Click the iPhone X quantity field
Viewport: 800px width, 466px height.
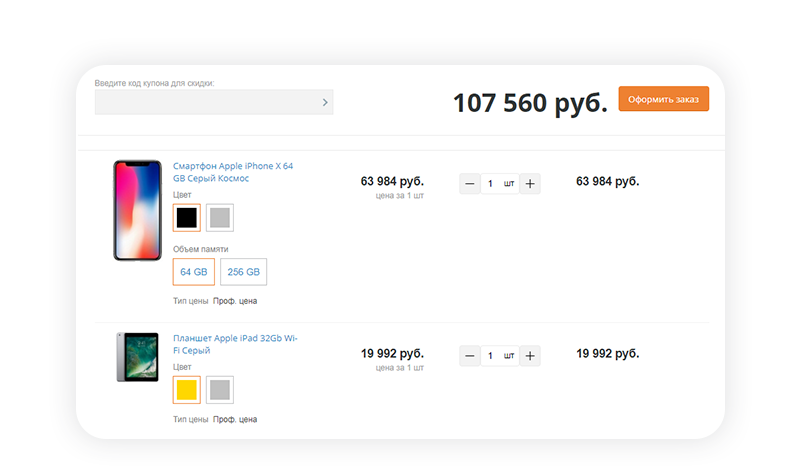coord(500,184)
